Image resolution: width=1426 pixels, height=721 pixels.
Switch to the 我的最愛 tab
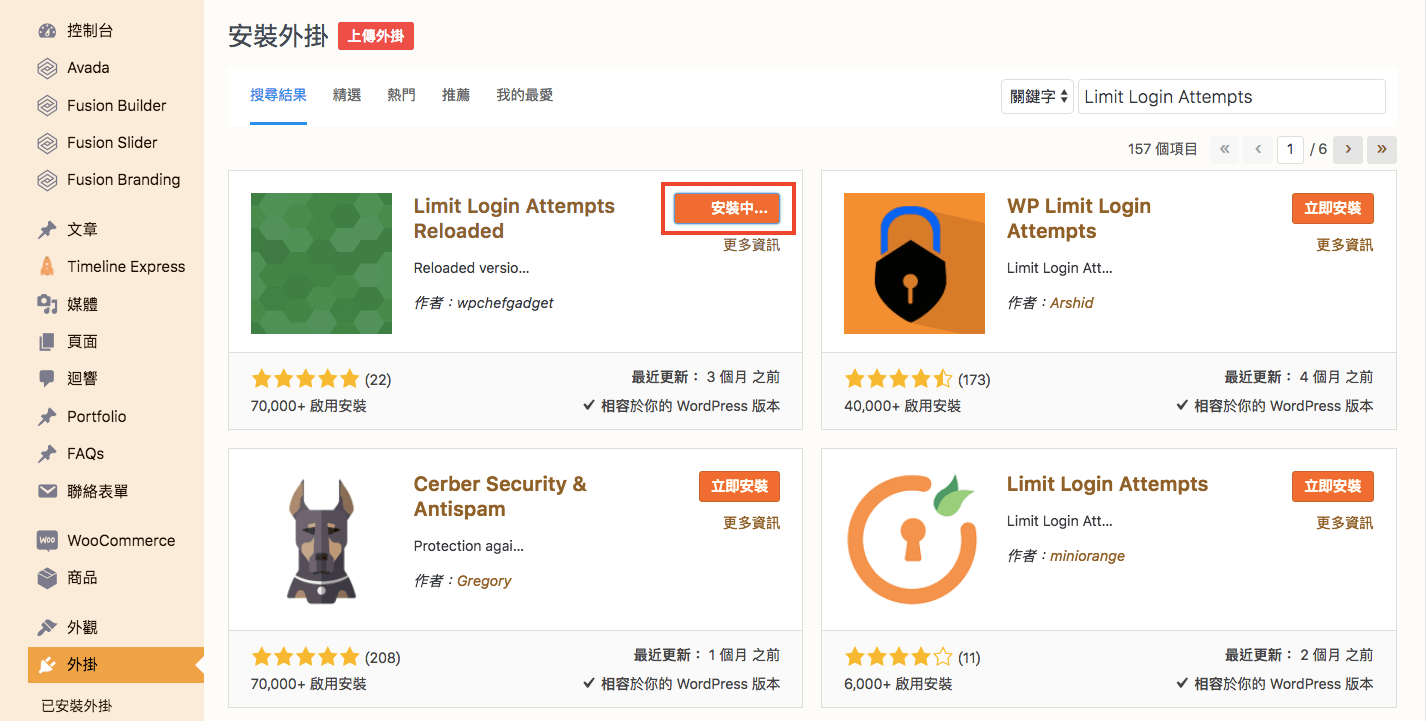pos(525,95)
